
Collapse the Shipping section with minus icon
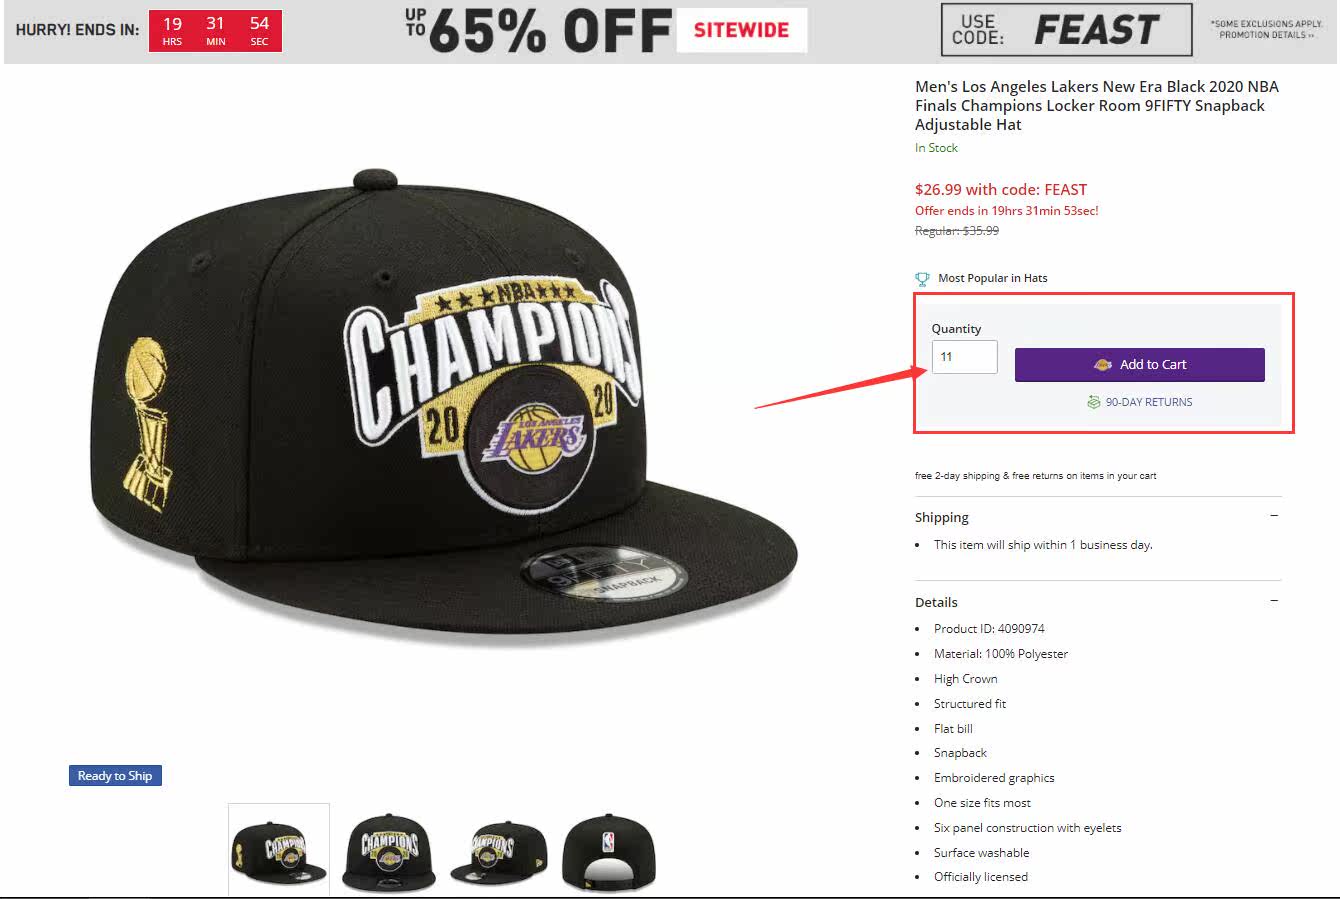[1274, 516]
